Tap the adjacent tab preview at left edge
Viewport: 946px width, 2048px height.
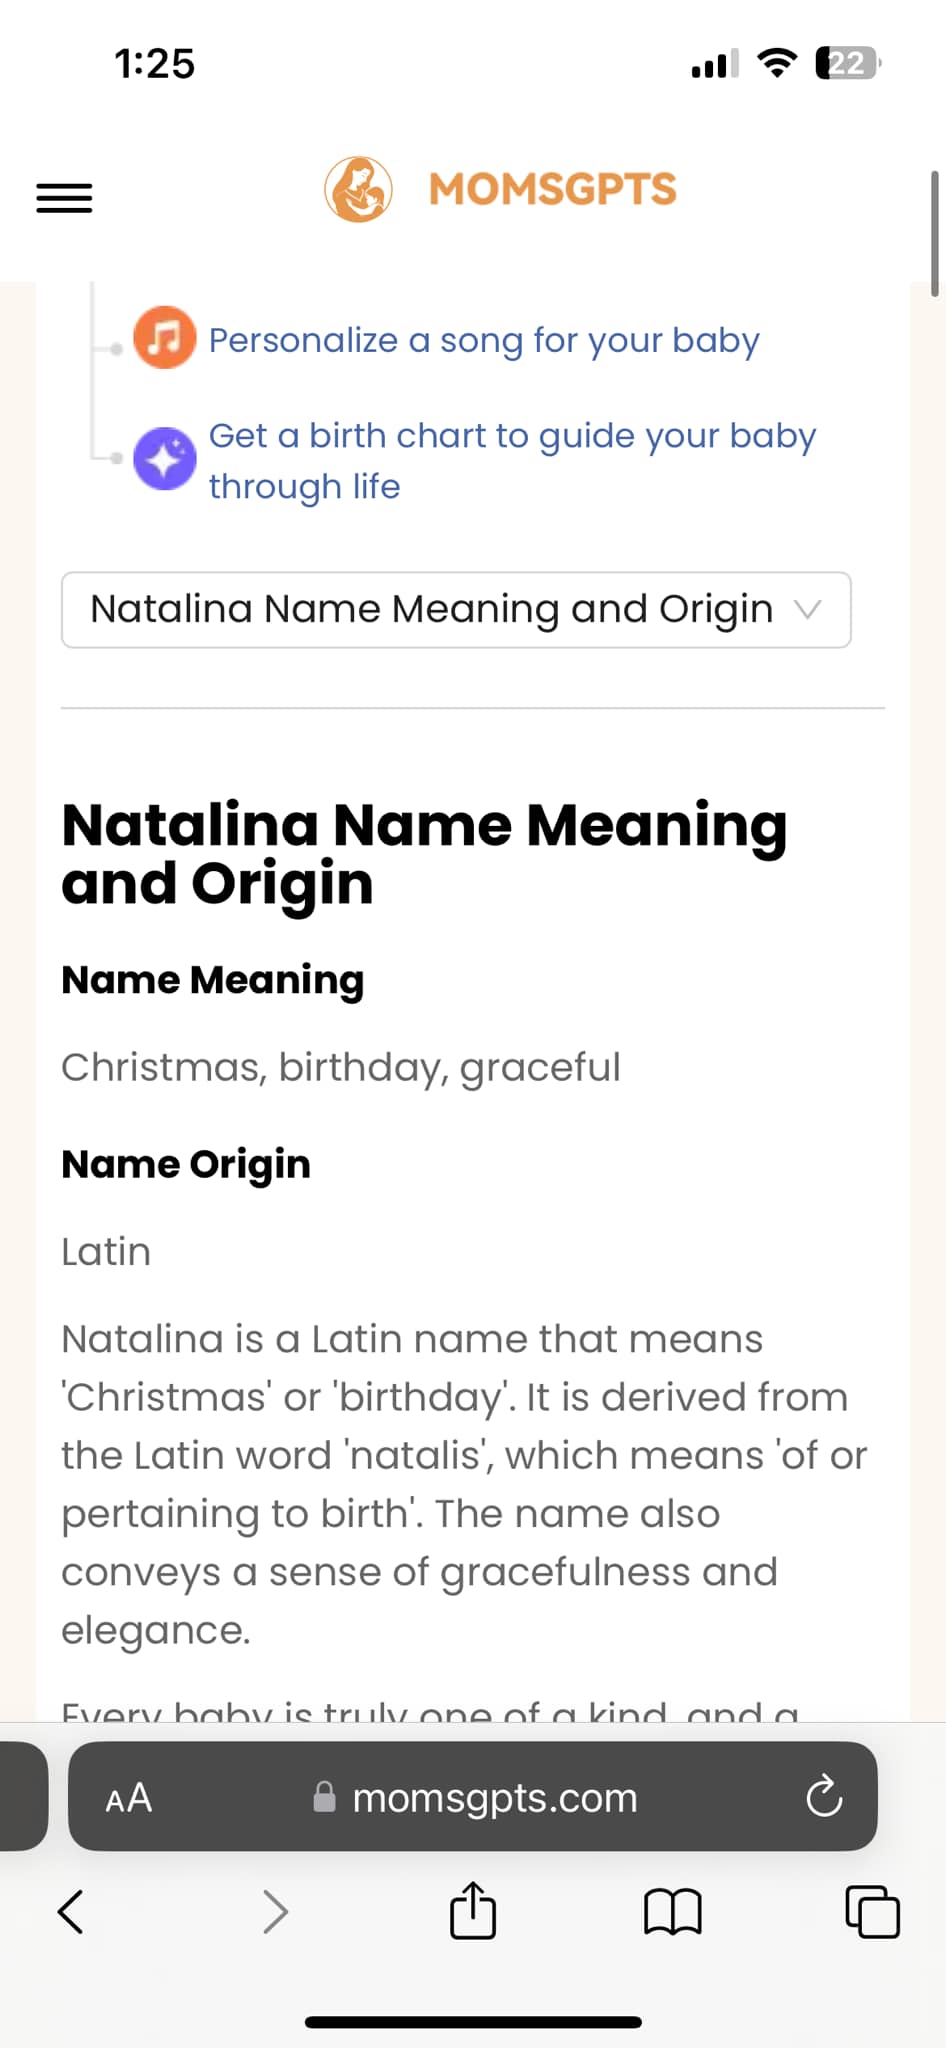(22, 1797)
